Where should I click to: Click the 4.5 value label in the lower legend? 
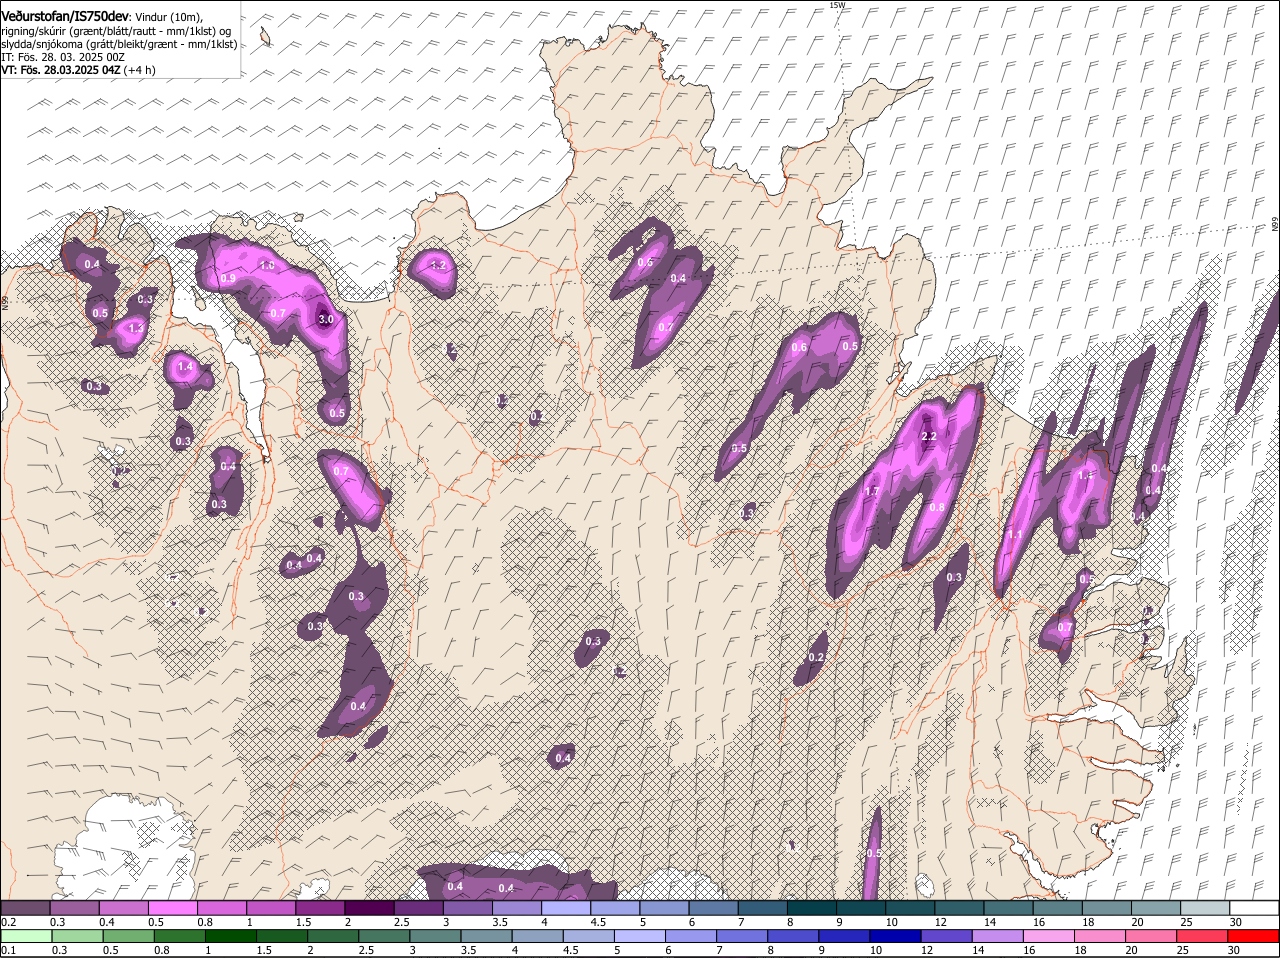tap(570, 951)
